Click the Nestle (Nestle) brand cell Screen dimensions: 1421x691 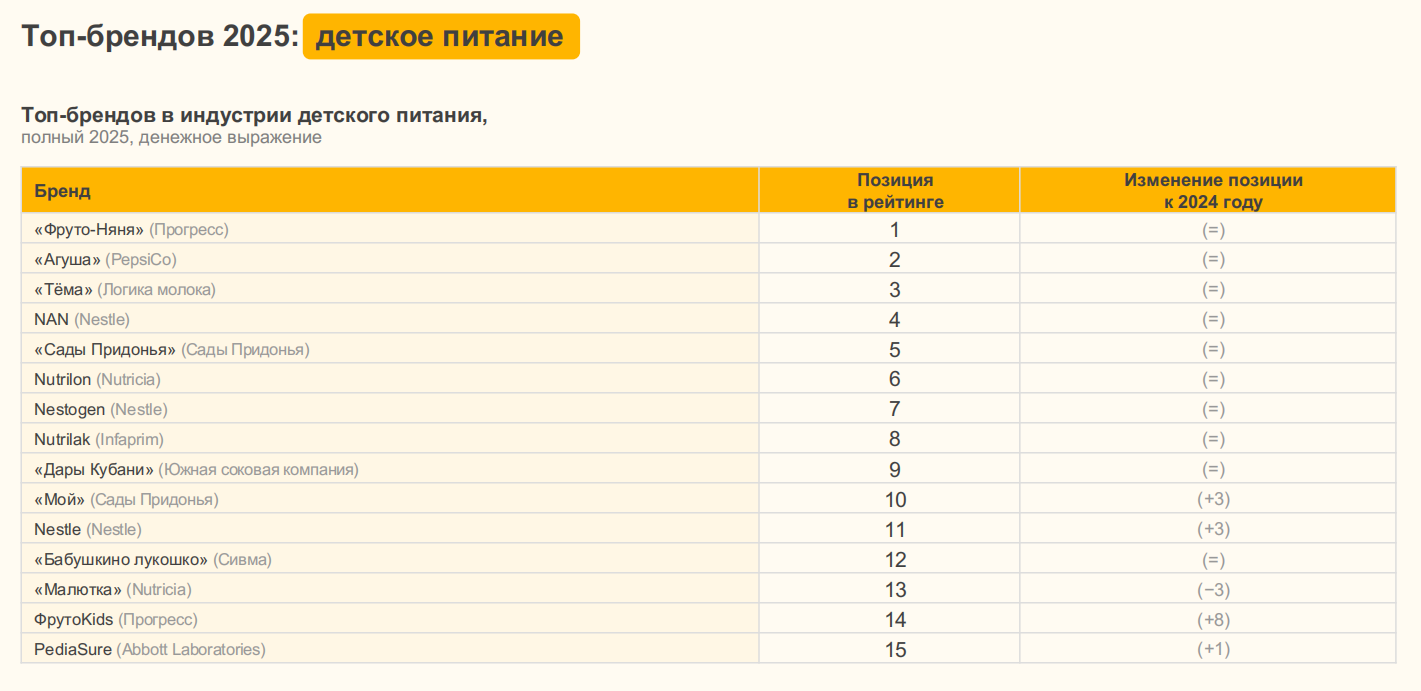390,529
